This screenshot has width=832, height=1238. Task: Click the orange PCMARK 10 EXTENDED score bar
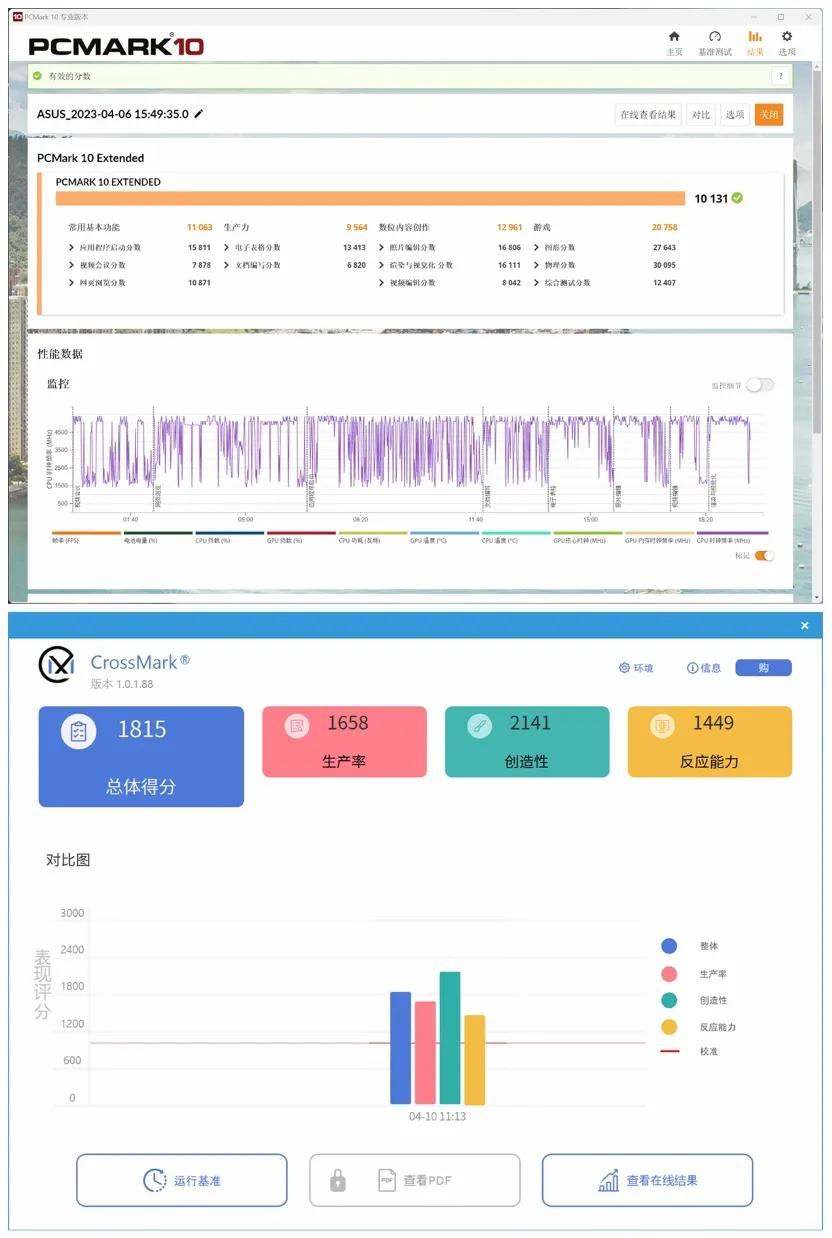[x=371, y=198]
